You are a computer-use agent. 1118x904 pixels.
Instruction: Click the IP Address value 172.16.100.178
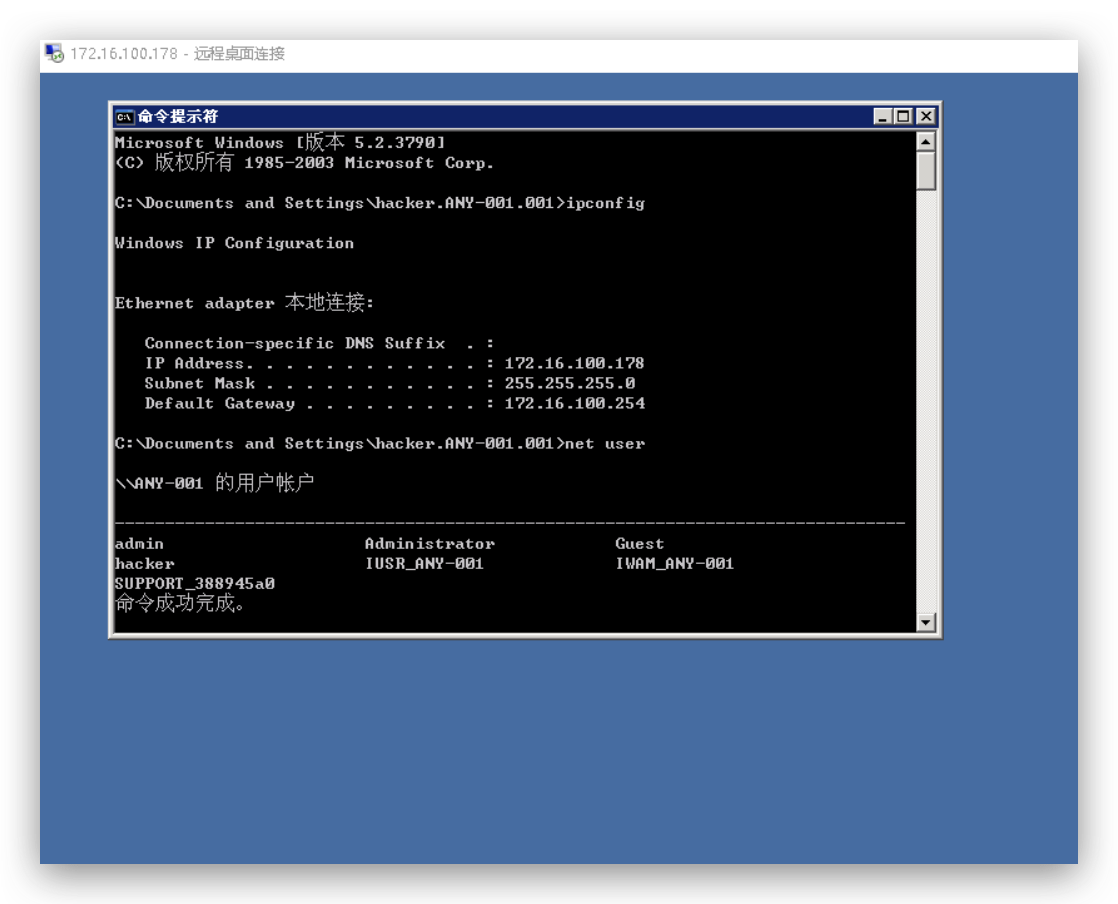(x=575, y=363)
